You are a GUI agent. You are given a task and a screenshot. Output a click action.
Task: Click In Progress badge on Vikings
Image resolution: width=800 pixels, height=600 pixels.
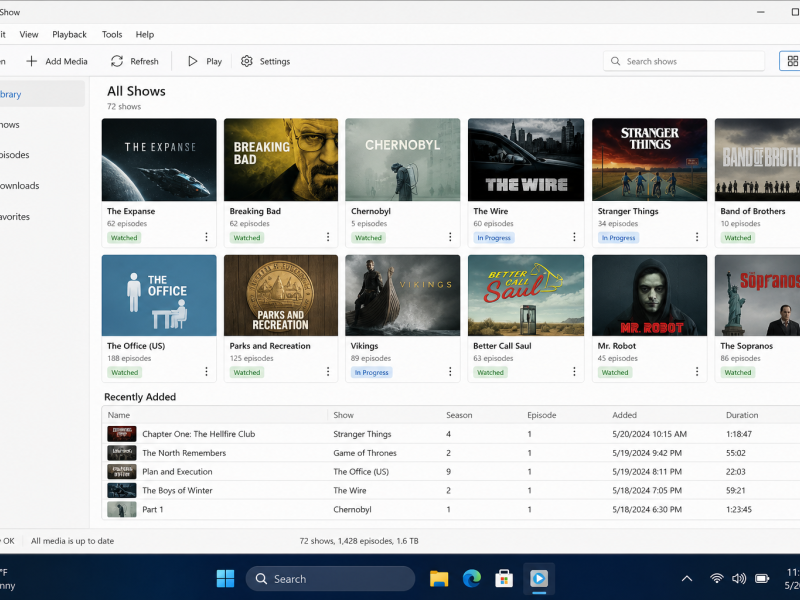tap(371, 372)
